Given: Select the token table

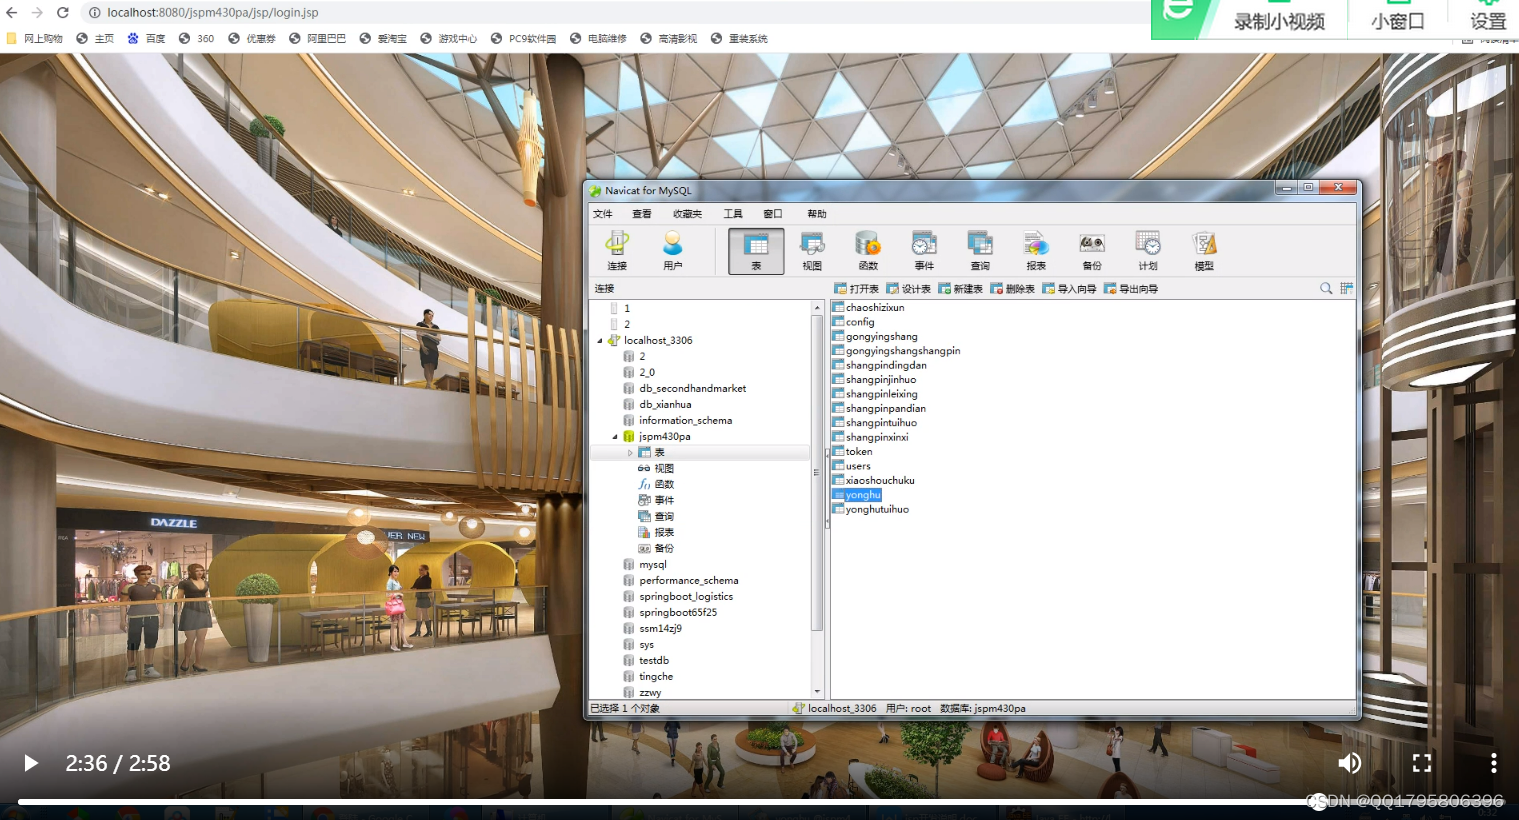Looking at the screenshot, I should click(x=858, y=452).
